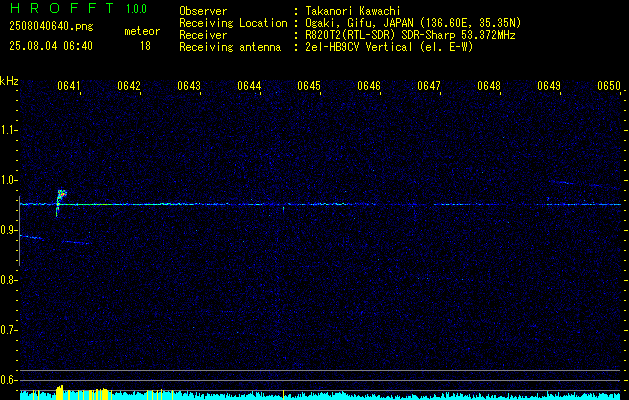Select the meteor count value 18

click(x=145, y=46)
